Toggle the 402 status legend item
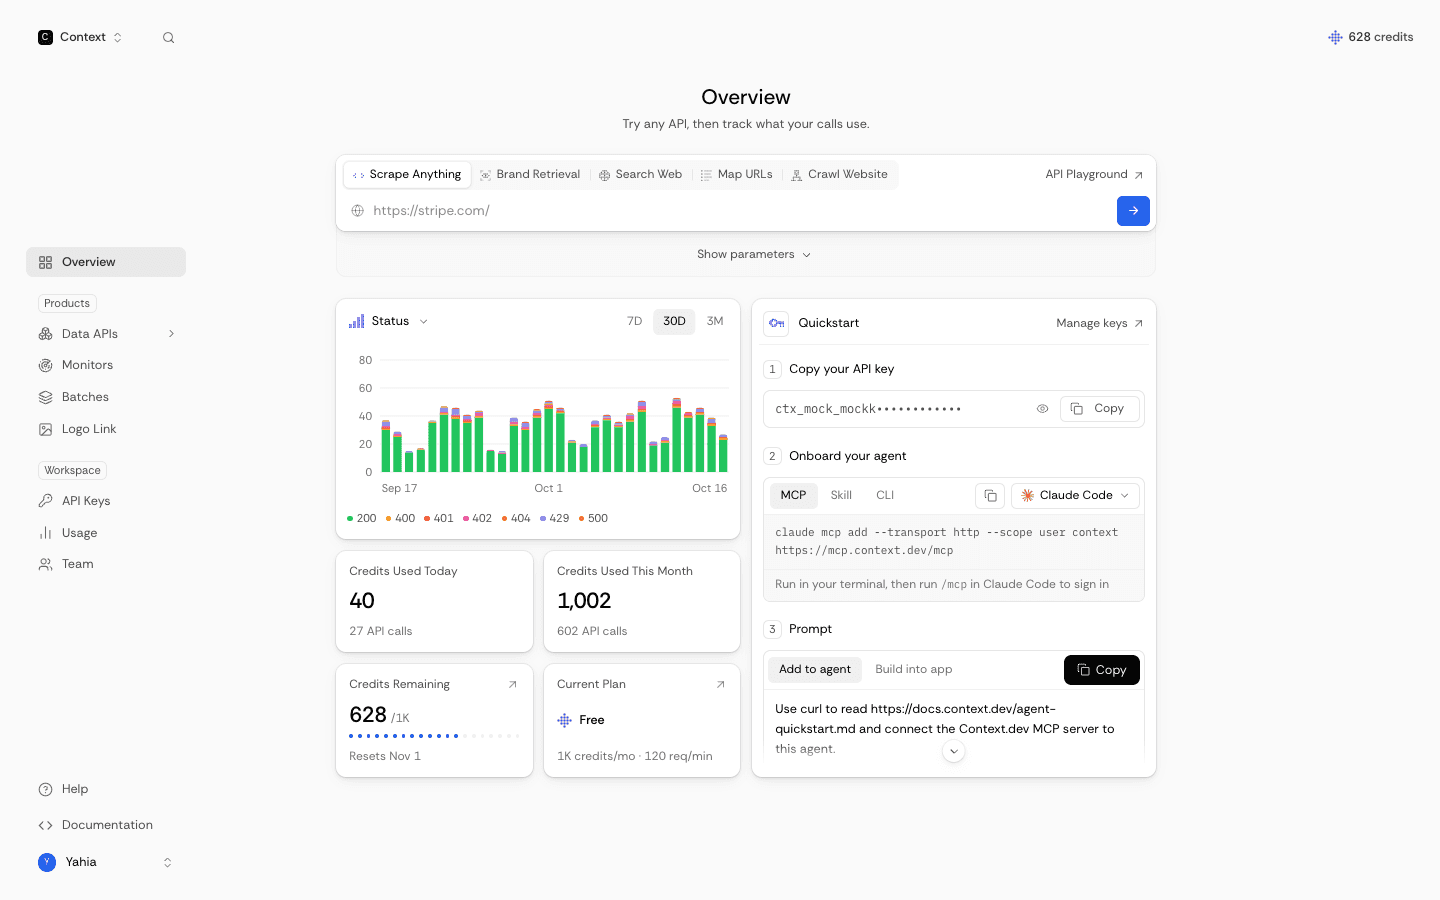1440x900 pixels. point(477,518)
